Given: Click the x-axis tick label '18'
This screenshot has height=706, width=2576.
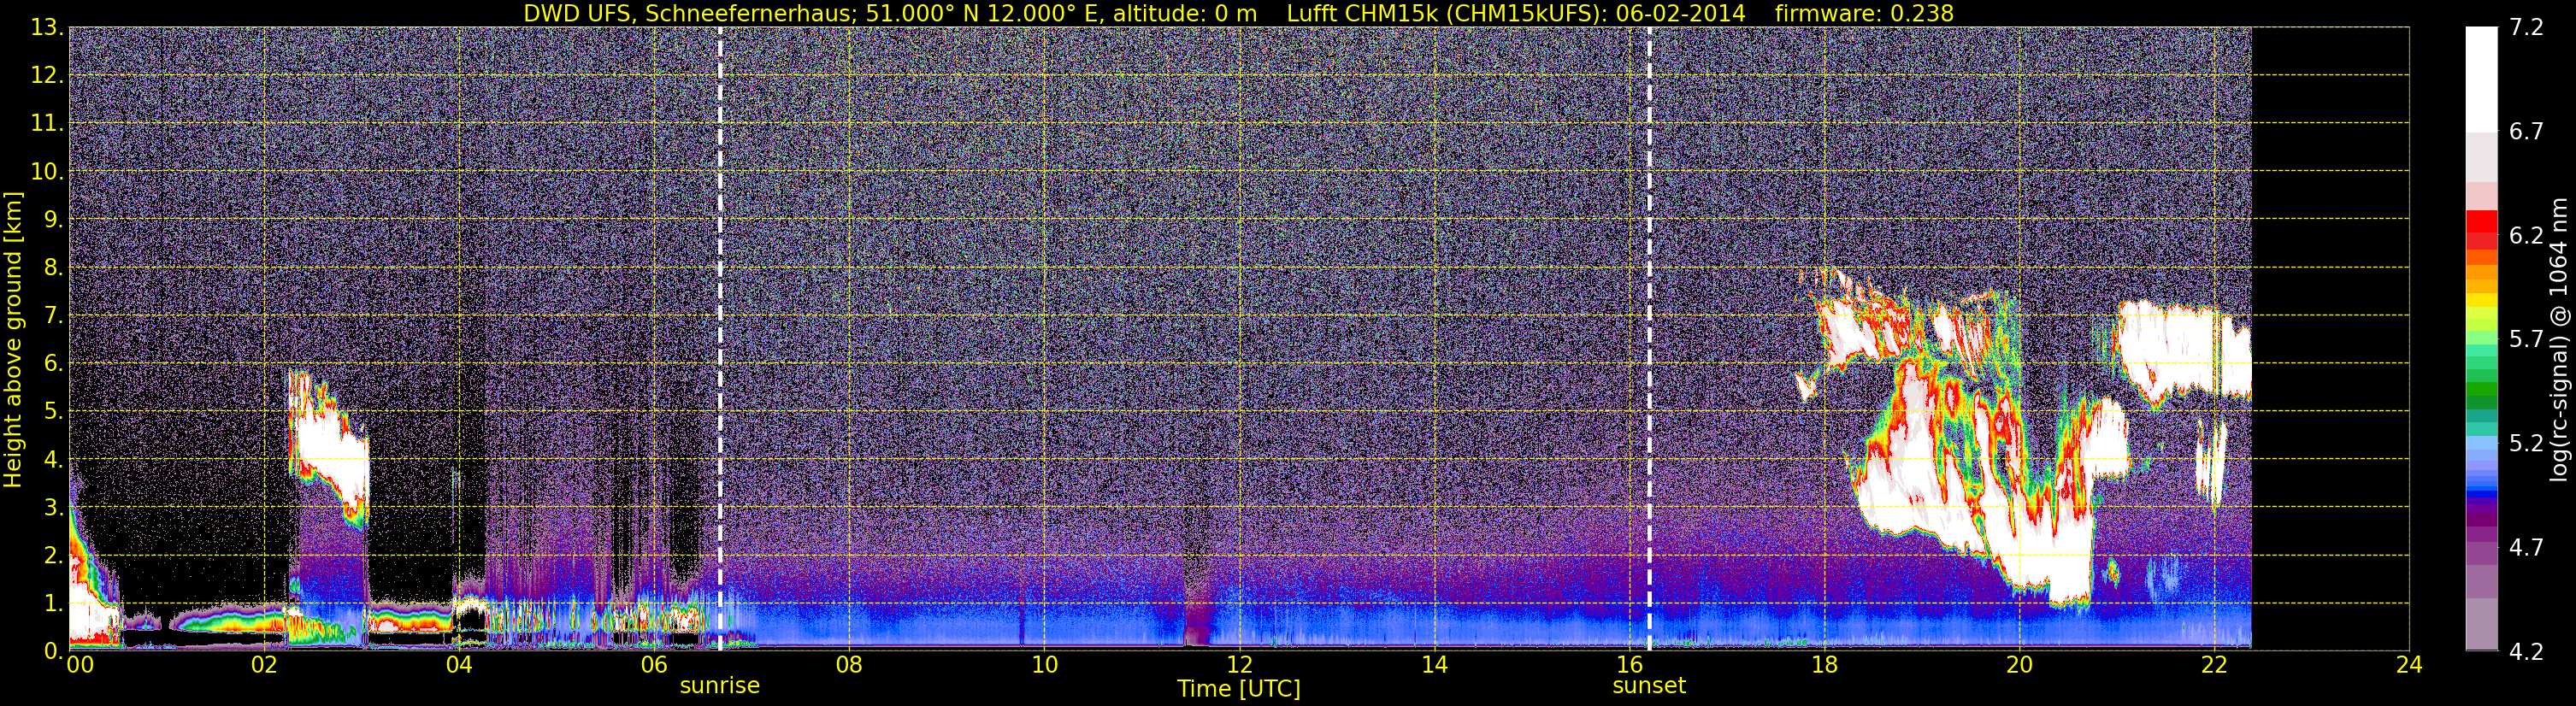Looking at the screenshot, I should tap(1824, 665).
